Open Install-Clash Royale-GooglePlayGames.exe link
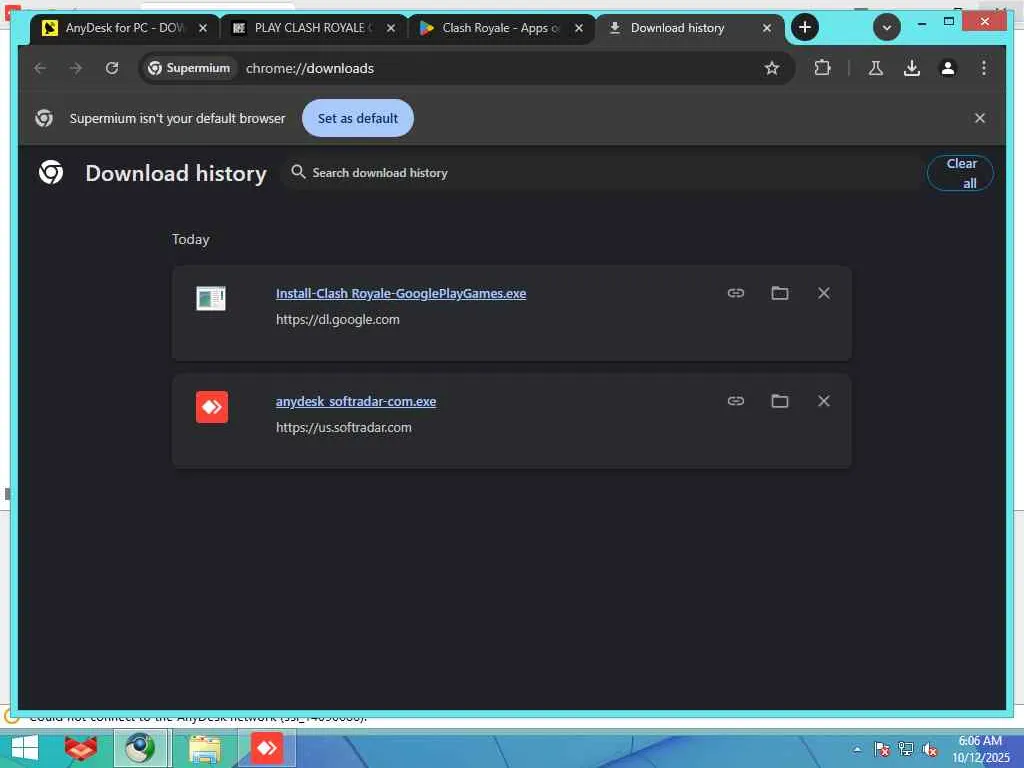This screenshot has height=768, width=1024. [x=401, y=293]
